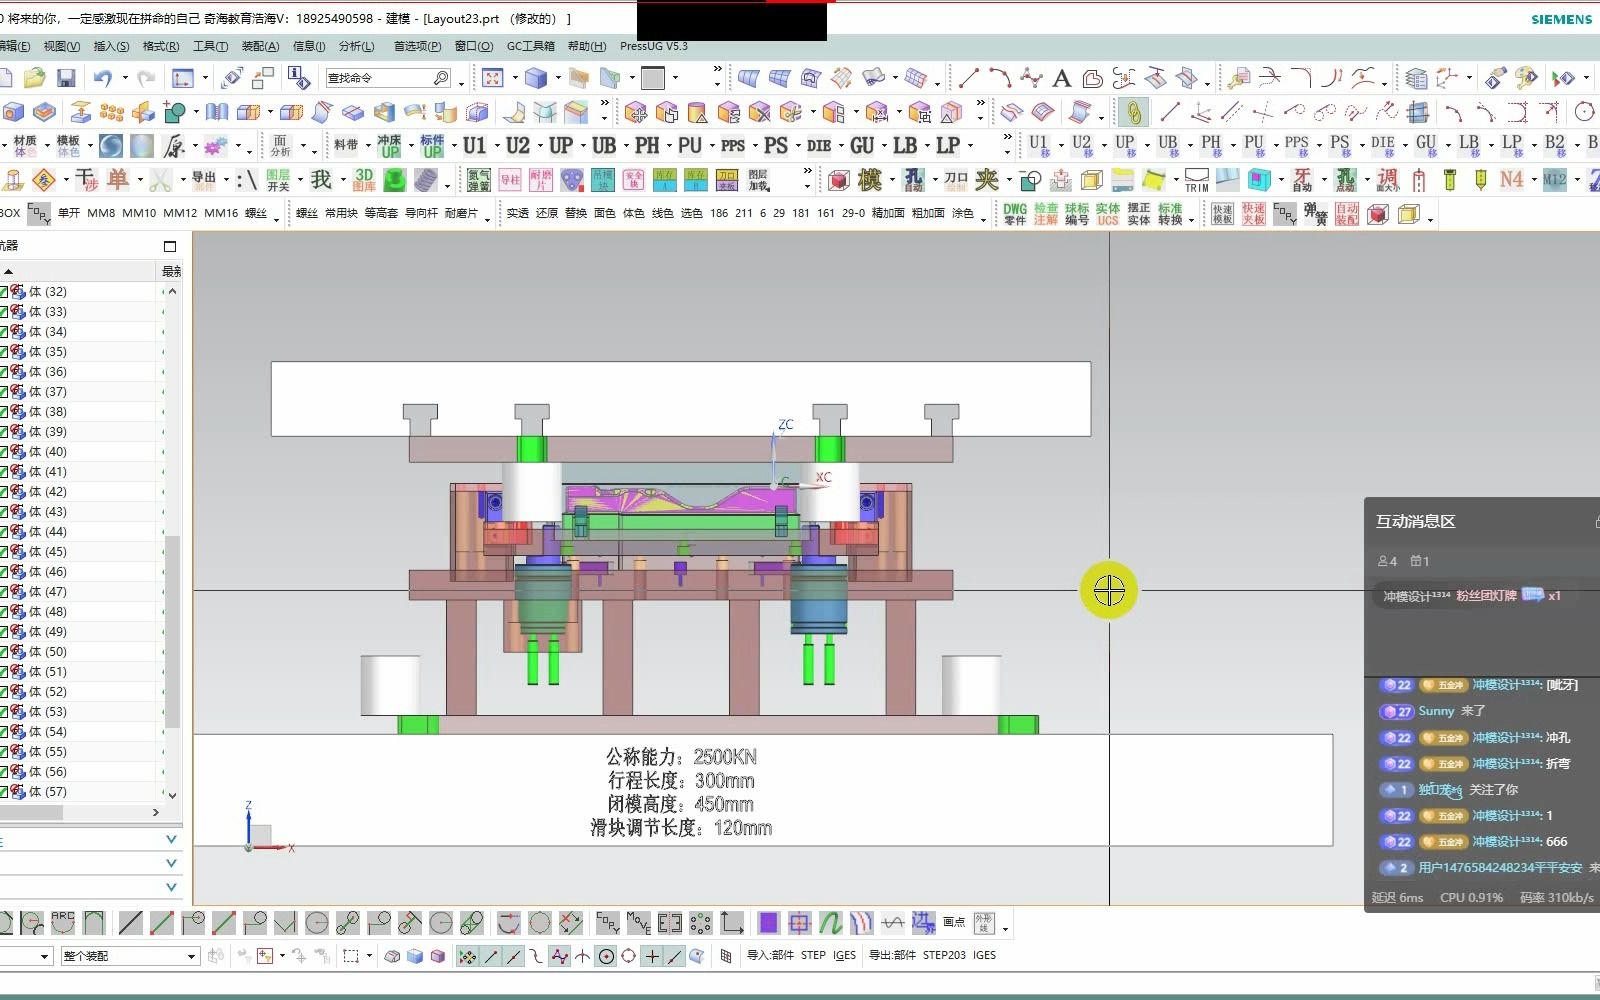Activate the 自动装配 auto-assembly tool

point(1345,213)
